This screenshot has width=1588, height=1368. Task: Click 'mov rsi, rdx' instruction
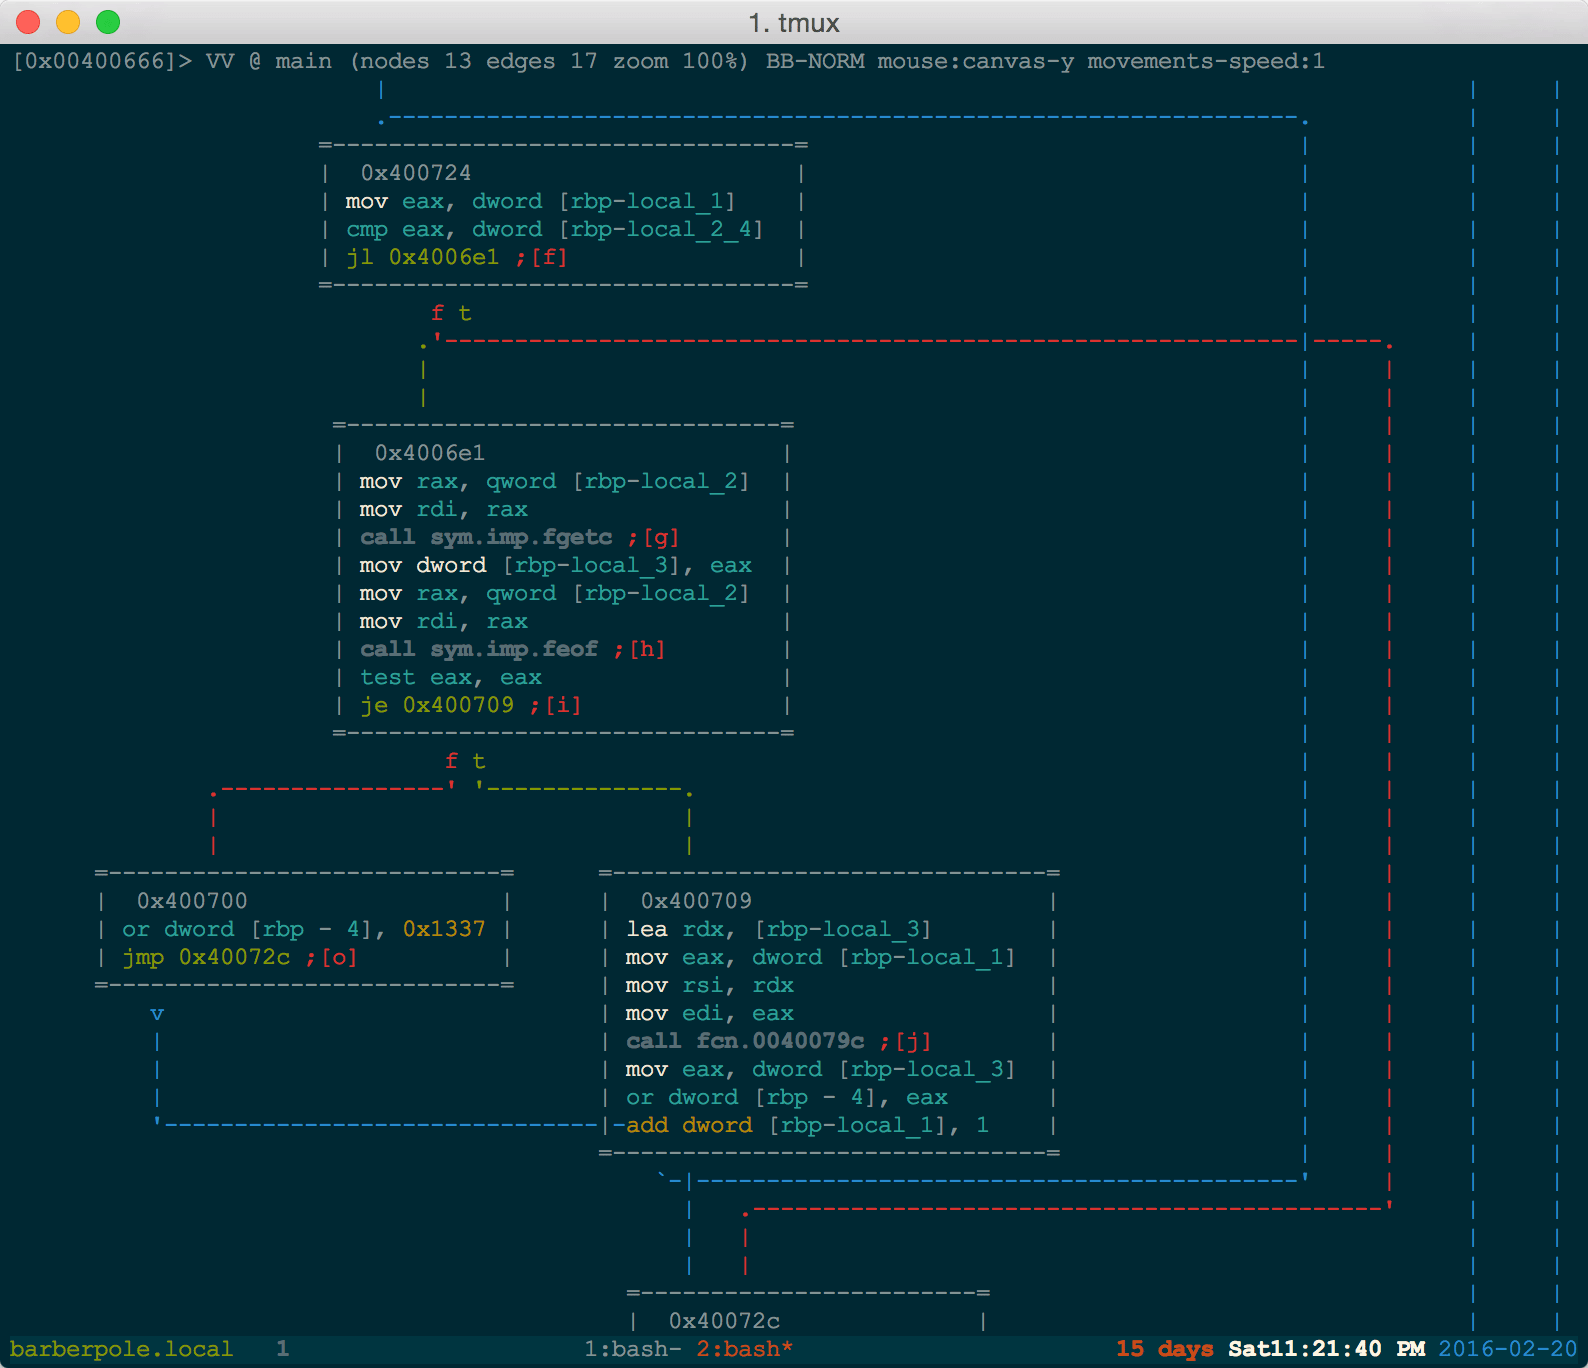pyautogui.click(x=710, y=985)
